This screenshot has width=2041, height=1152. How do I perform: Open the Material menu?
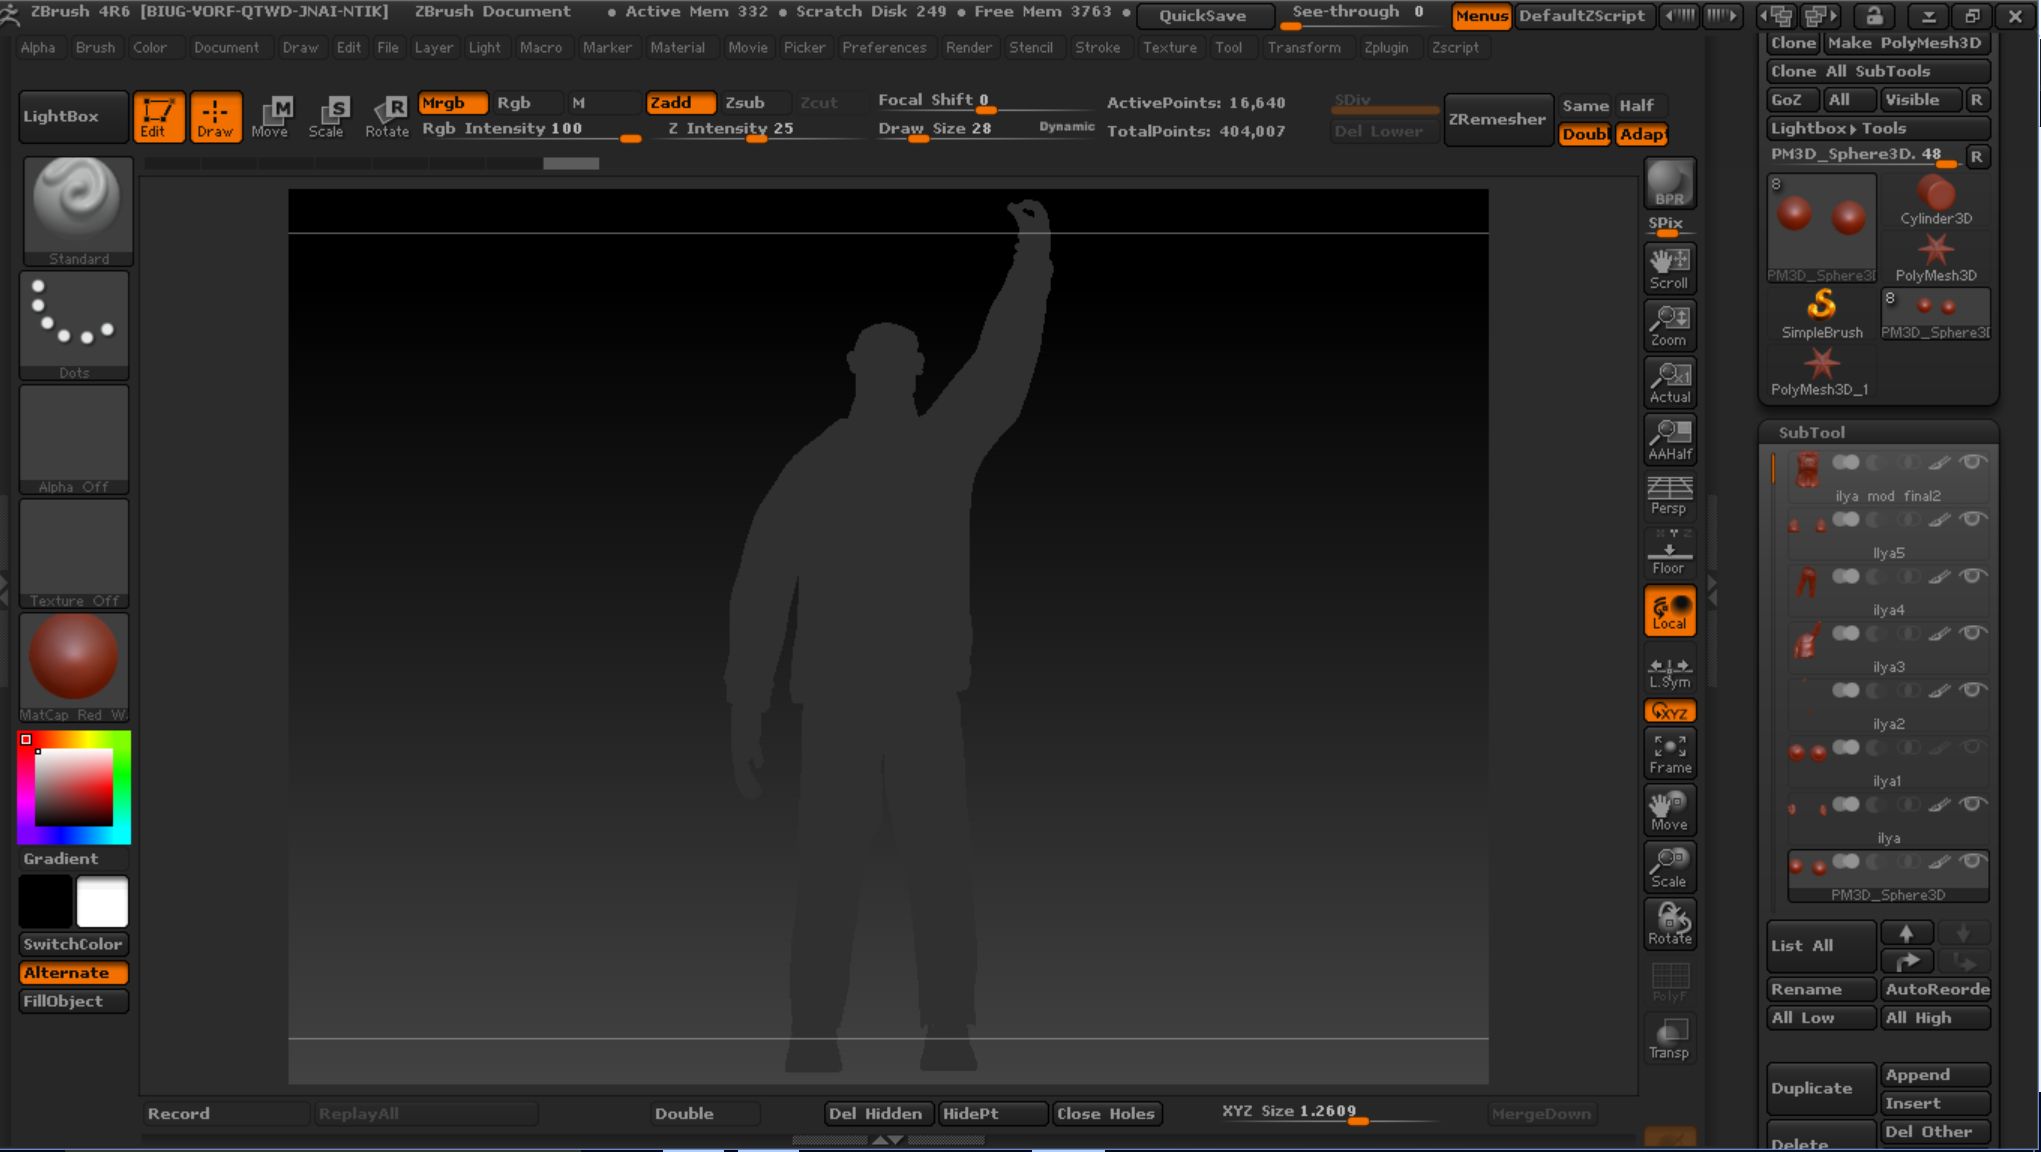coord(677,47)
